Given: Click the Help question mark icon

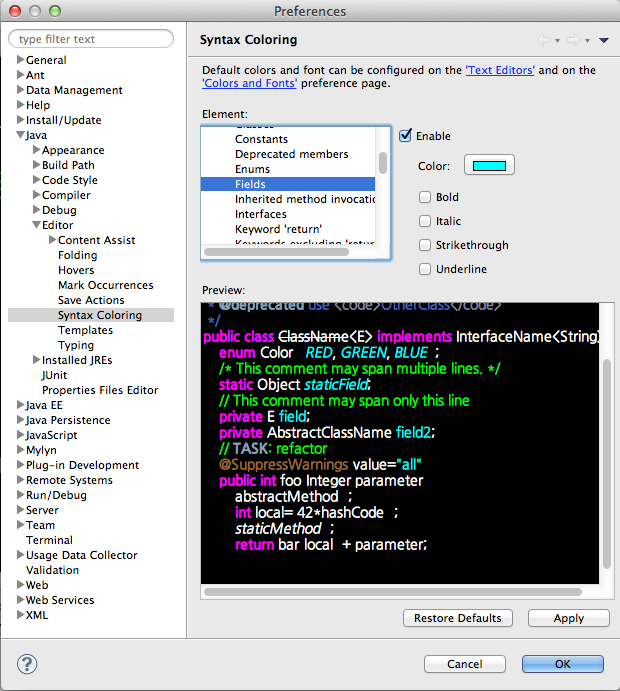Looking at the screenshot, I should pos(27,664).
